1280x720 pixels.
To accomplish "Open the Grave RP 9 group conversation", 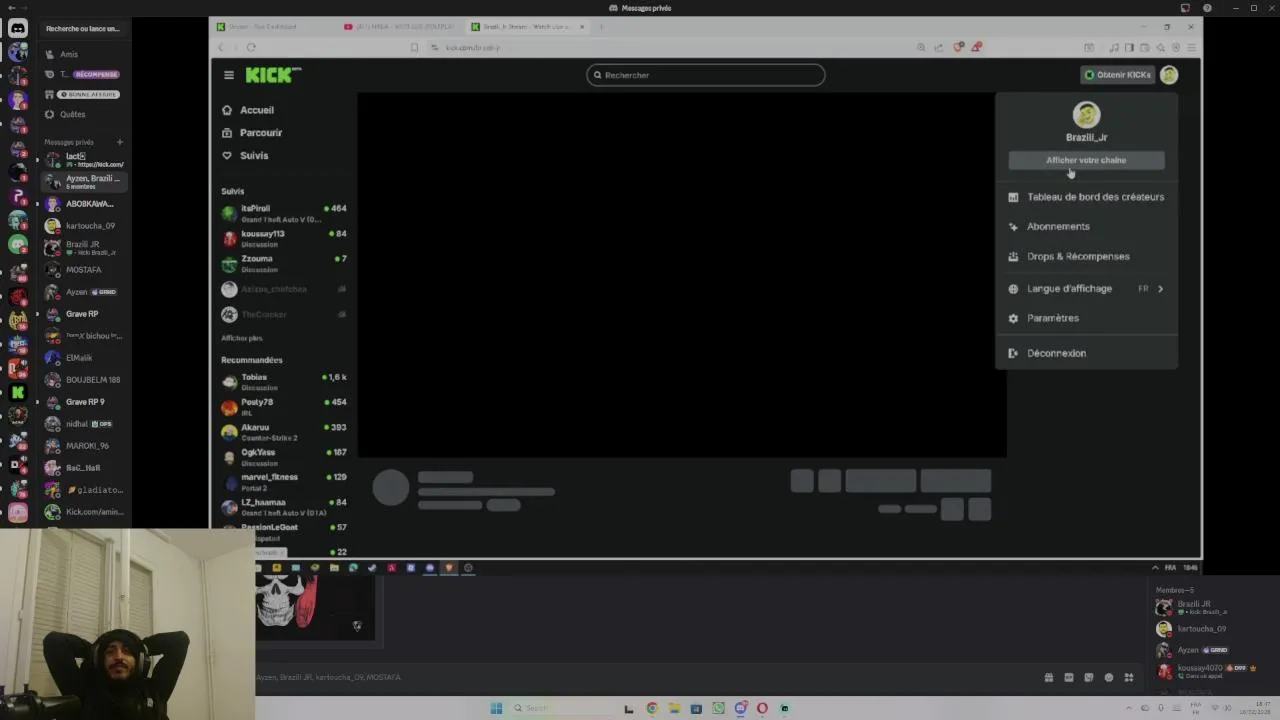I will 84,402.
